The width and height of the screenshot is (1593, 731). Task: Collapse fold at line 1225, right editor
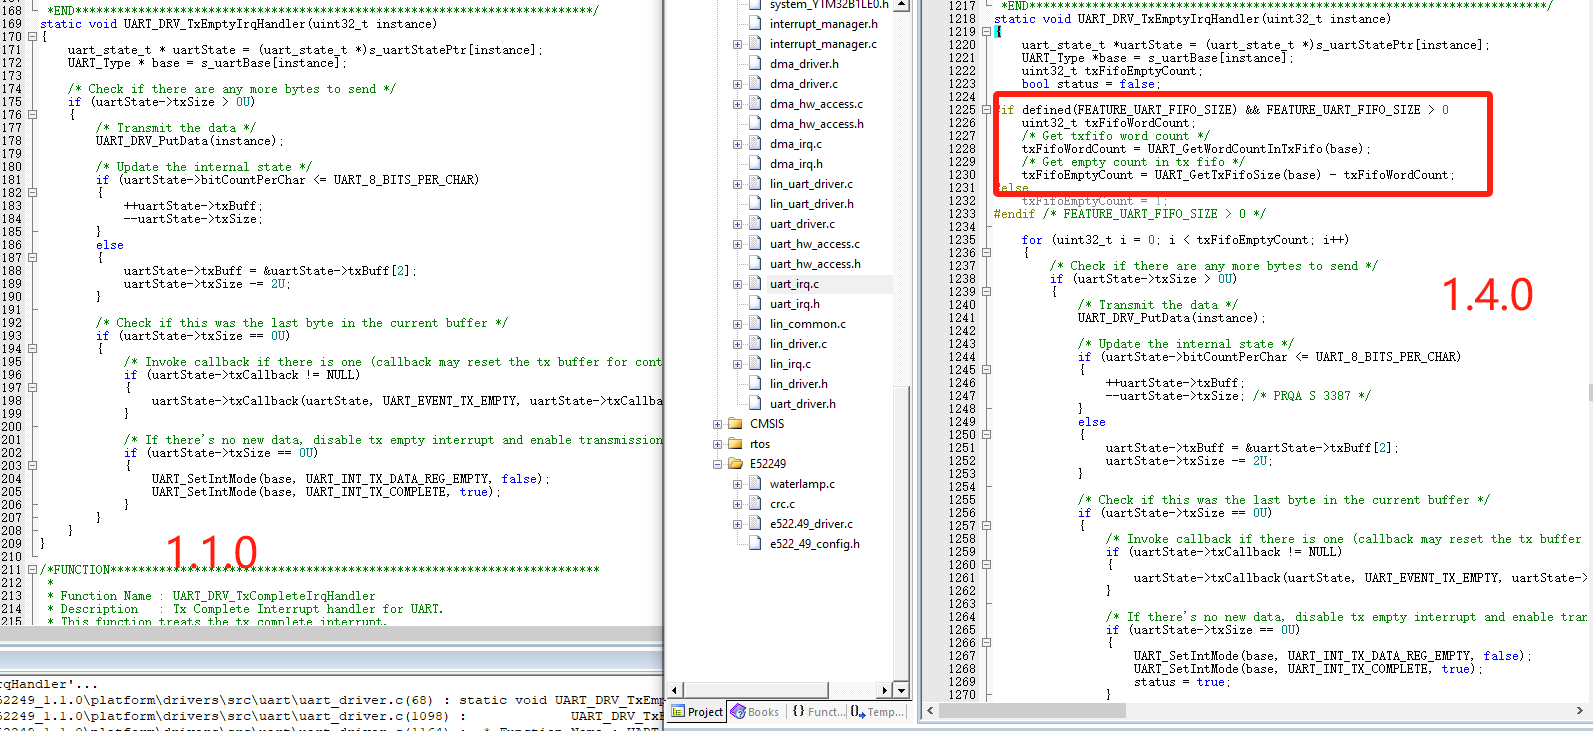click(x=986, y=110)
